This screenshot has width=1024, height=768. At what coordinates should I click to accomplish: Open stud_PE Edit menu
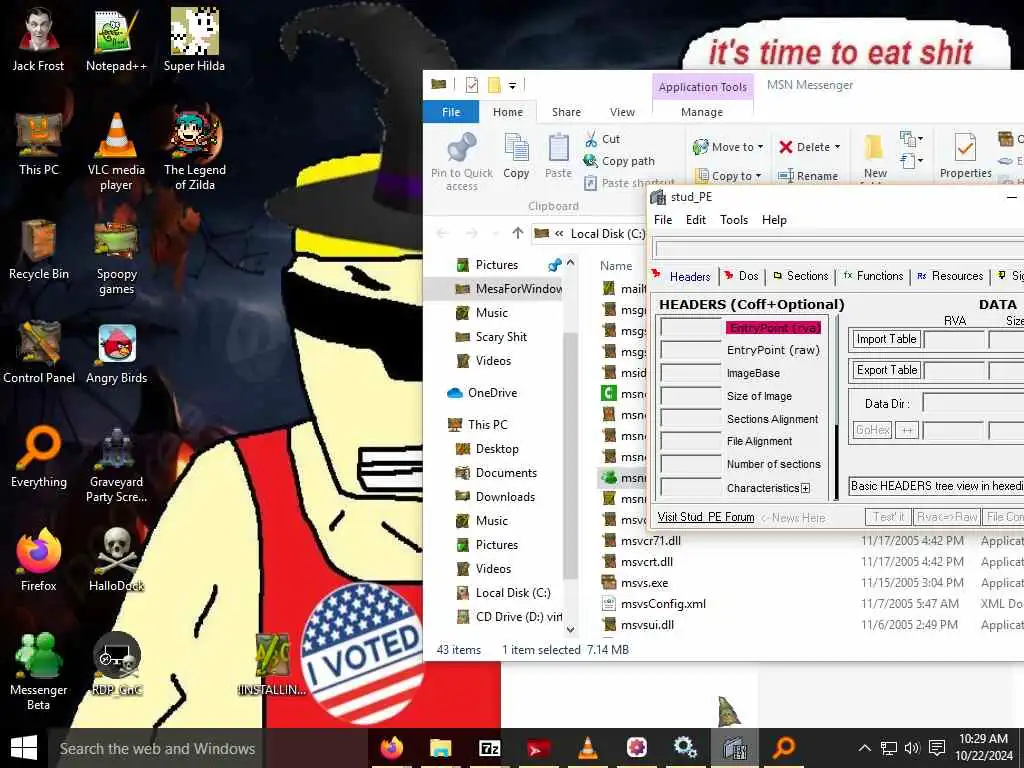click(696, 219)
